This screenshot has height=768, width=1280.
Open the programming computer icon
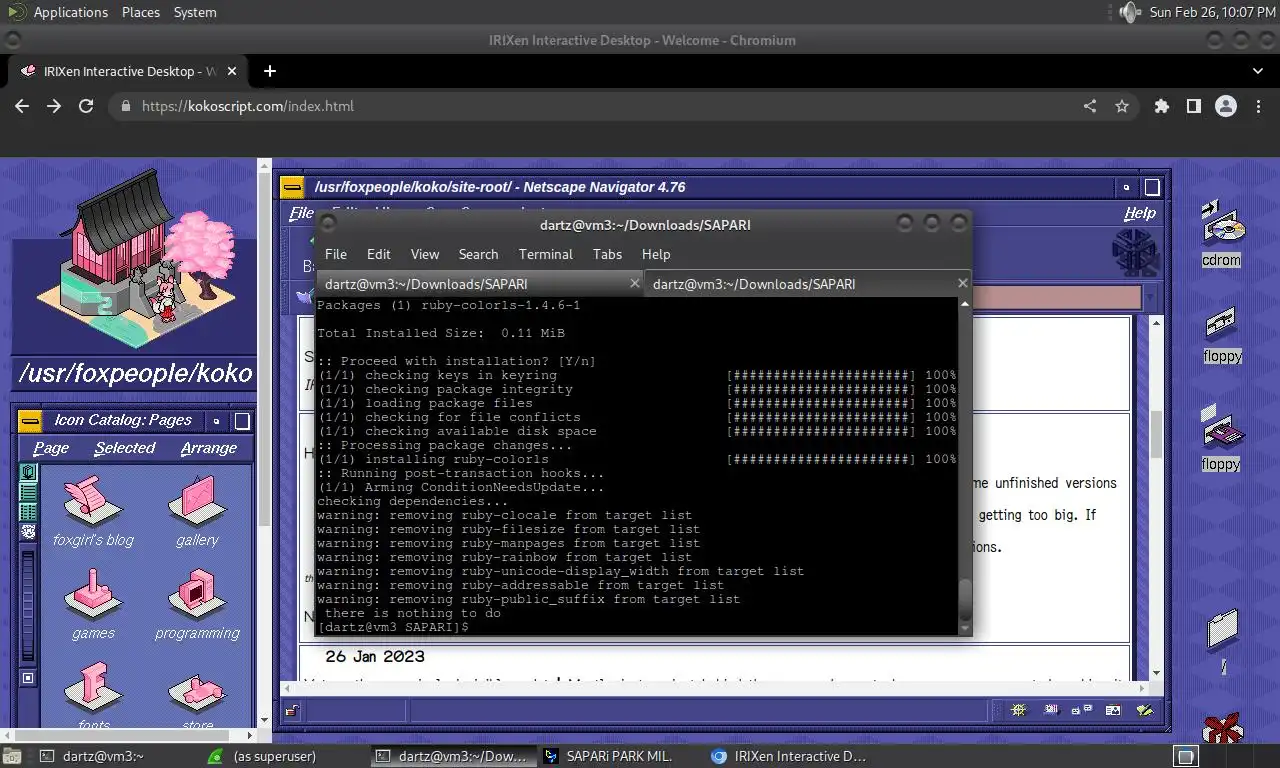coord(197,593)
